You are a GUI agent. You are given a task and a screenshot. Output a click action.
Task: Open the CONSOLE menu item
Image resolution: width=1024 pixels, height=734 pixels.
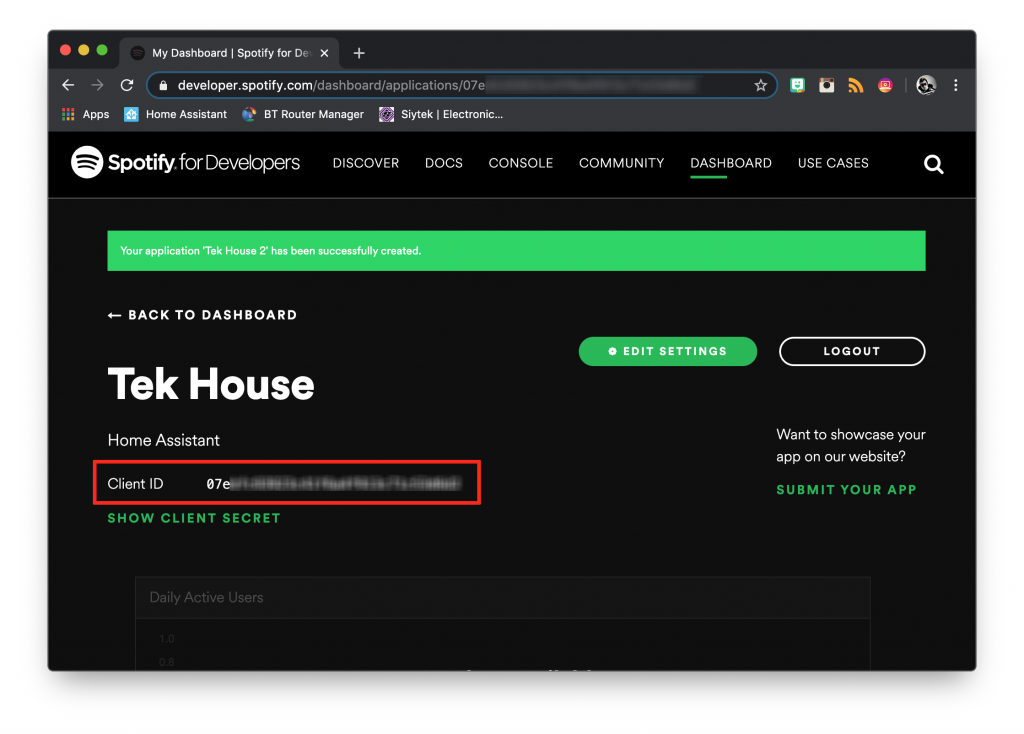(520, 163)
